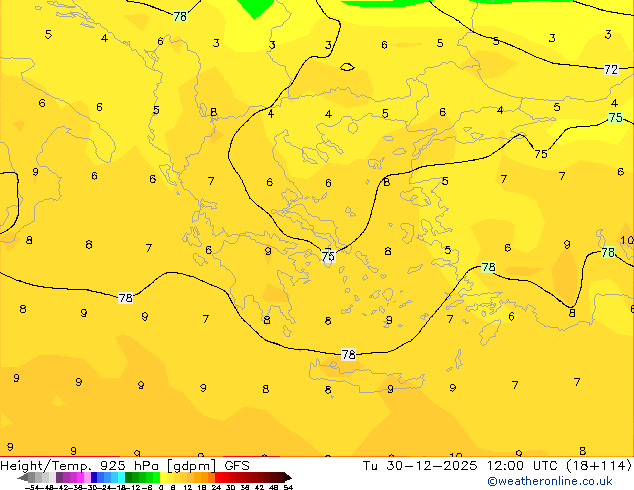
Task: Click the 75 contour label in map center
Action: pyautogui.click(x=328, y=257)
